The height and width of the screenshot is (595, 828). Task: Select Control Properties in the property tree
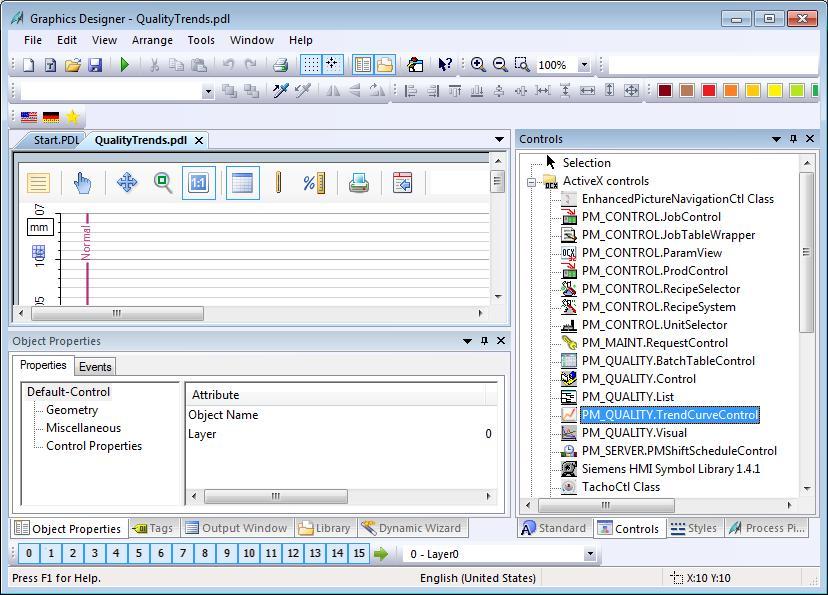pos(94,446)
